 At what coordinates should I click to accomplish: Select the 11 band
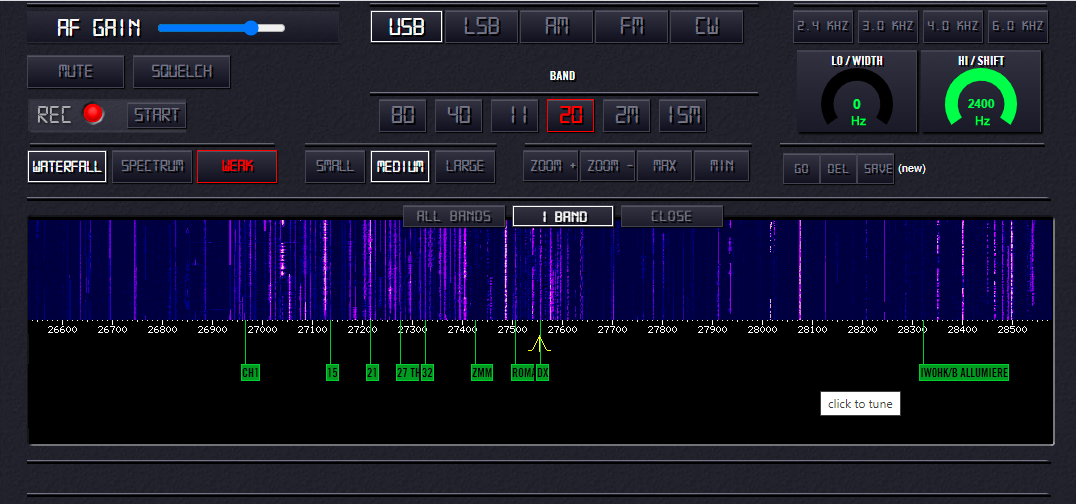click(515, 115)
